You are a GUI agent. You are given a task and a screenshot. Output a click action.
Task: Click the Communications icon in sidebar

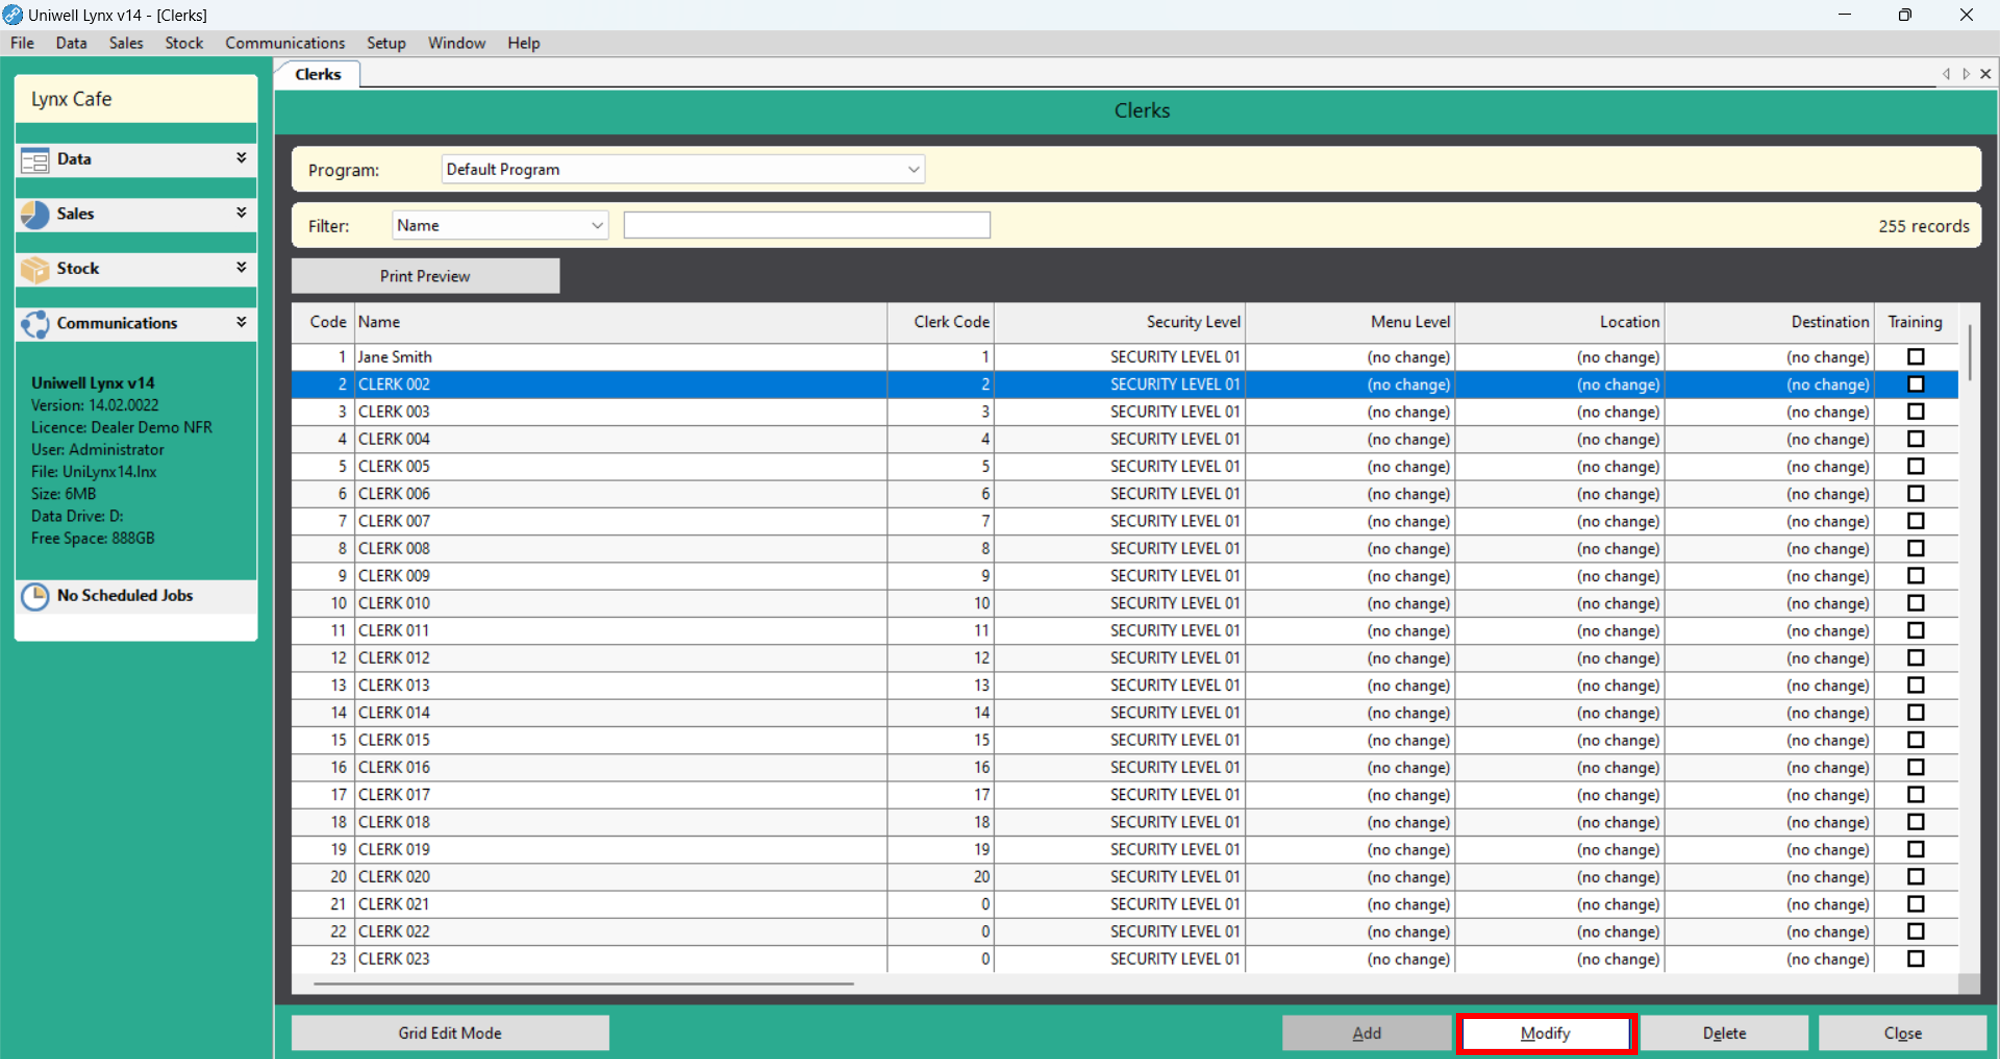coord(35,324)
